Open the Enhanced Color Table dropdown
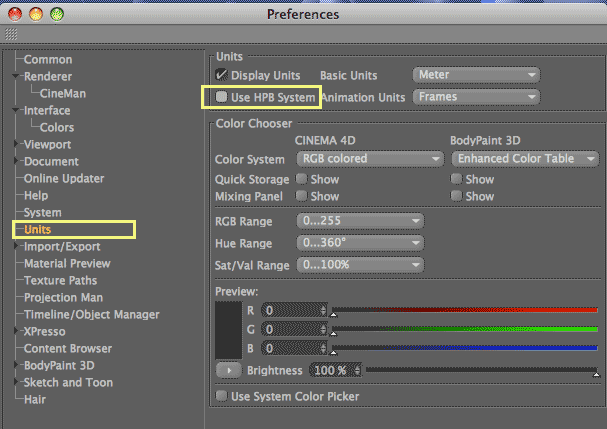This screenshot has width=607, height=429. (x=525, y=159)
